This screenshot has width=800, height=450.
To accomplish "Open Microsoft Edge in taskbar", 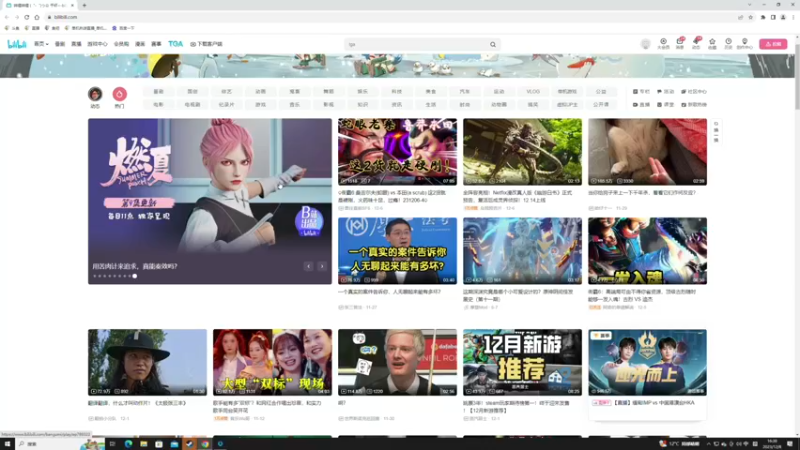I will point(128,444).
